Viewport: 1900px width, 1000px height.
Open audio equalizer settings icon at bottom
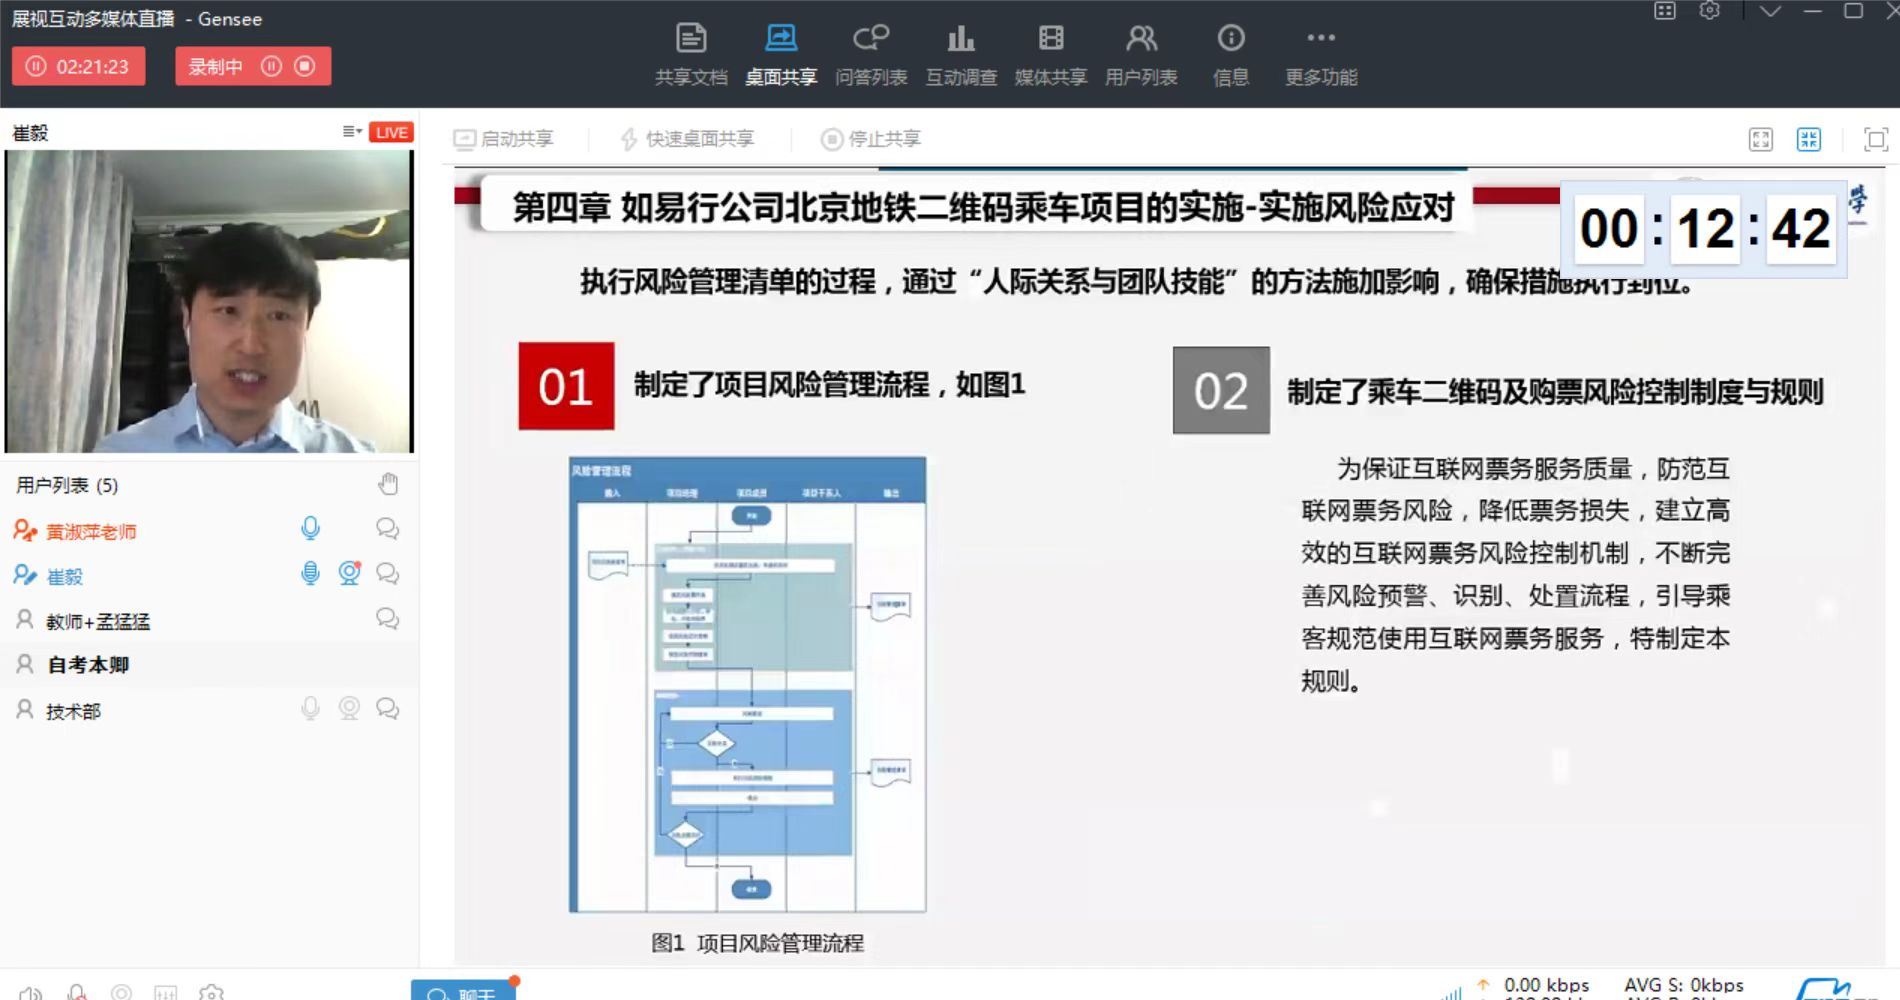point(166,992)
